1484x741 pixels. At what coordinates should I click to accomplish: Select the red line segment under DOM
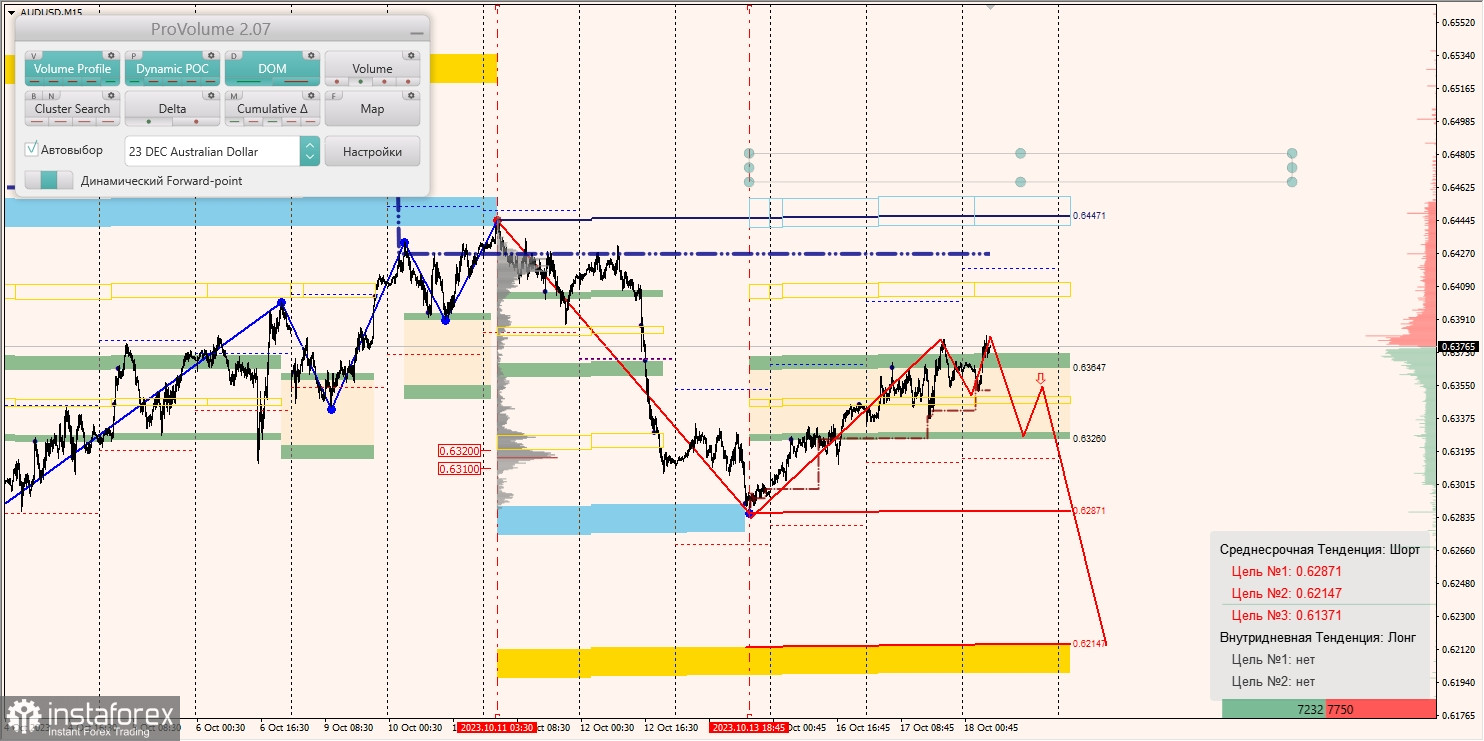296,81
